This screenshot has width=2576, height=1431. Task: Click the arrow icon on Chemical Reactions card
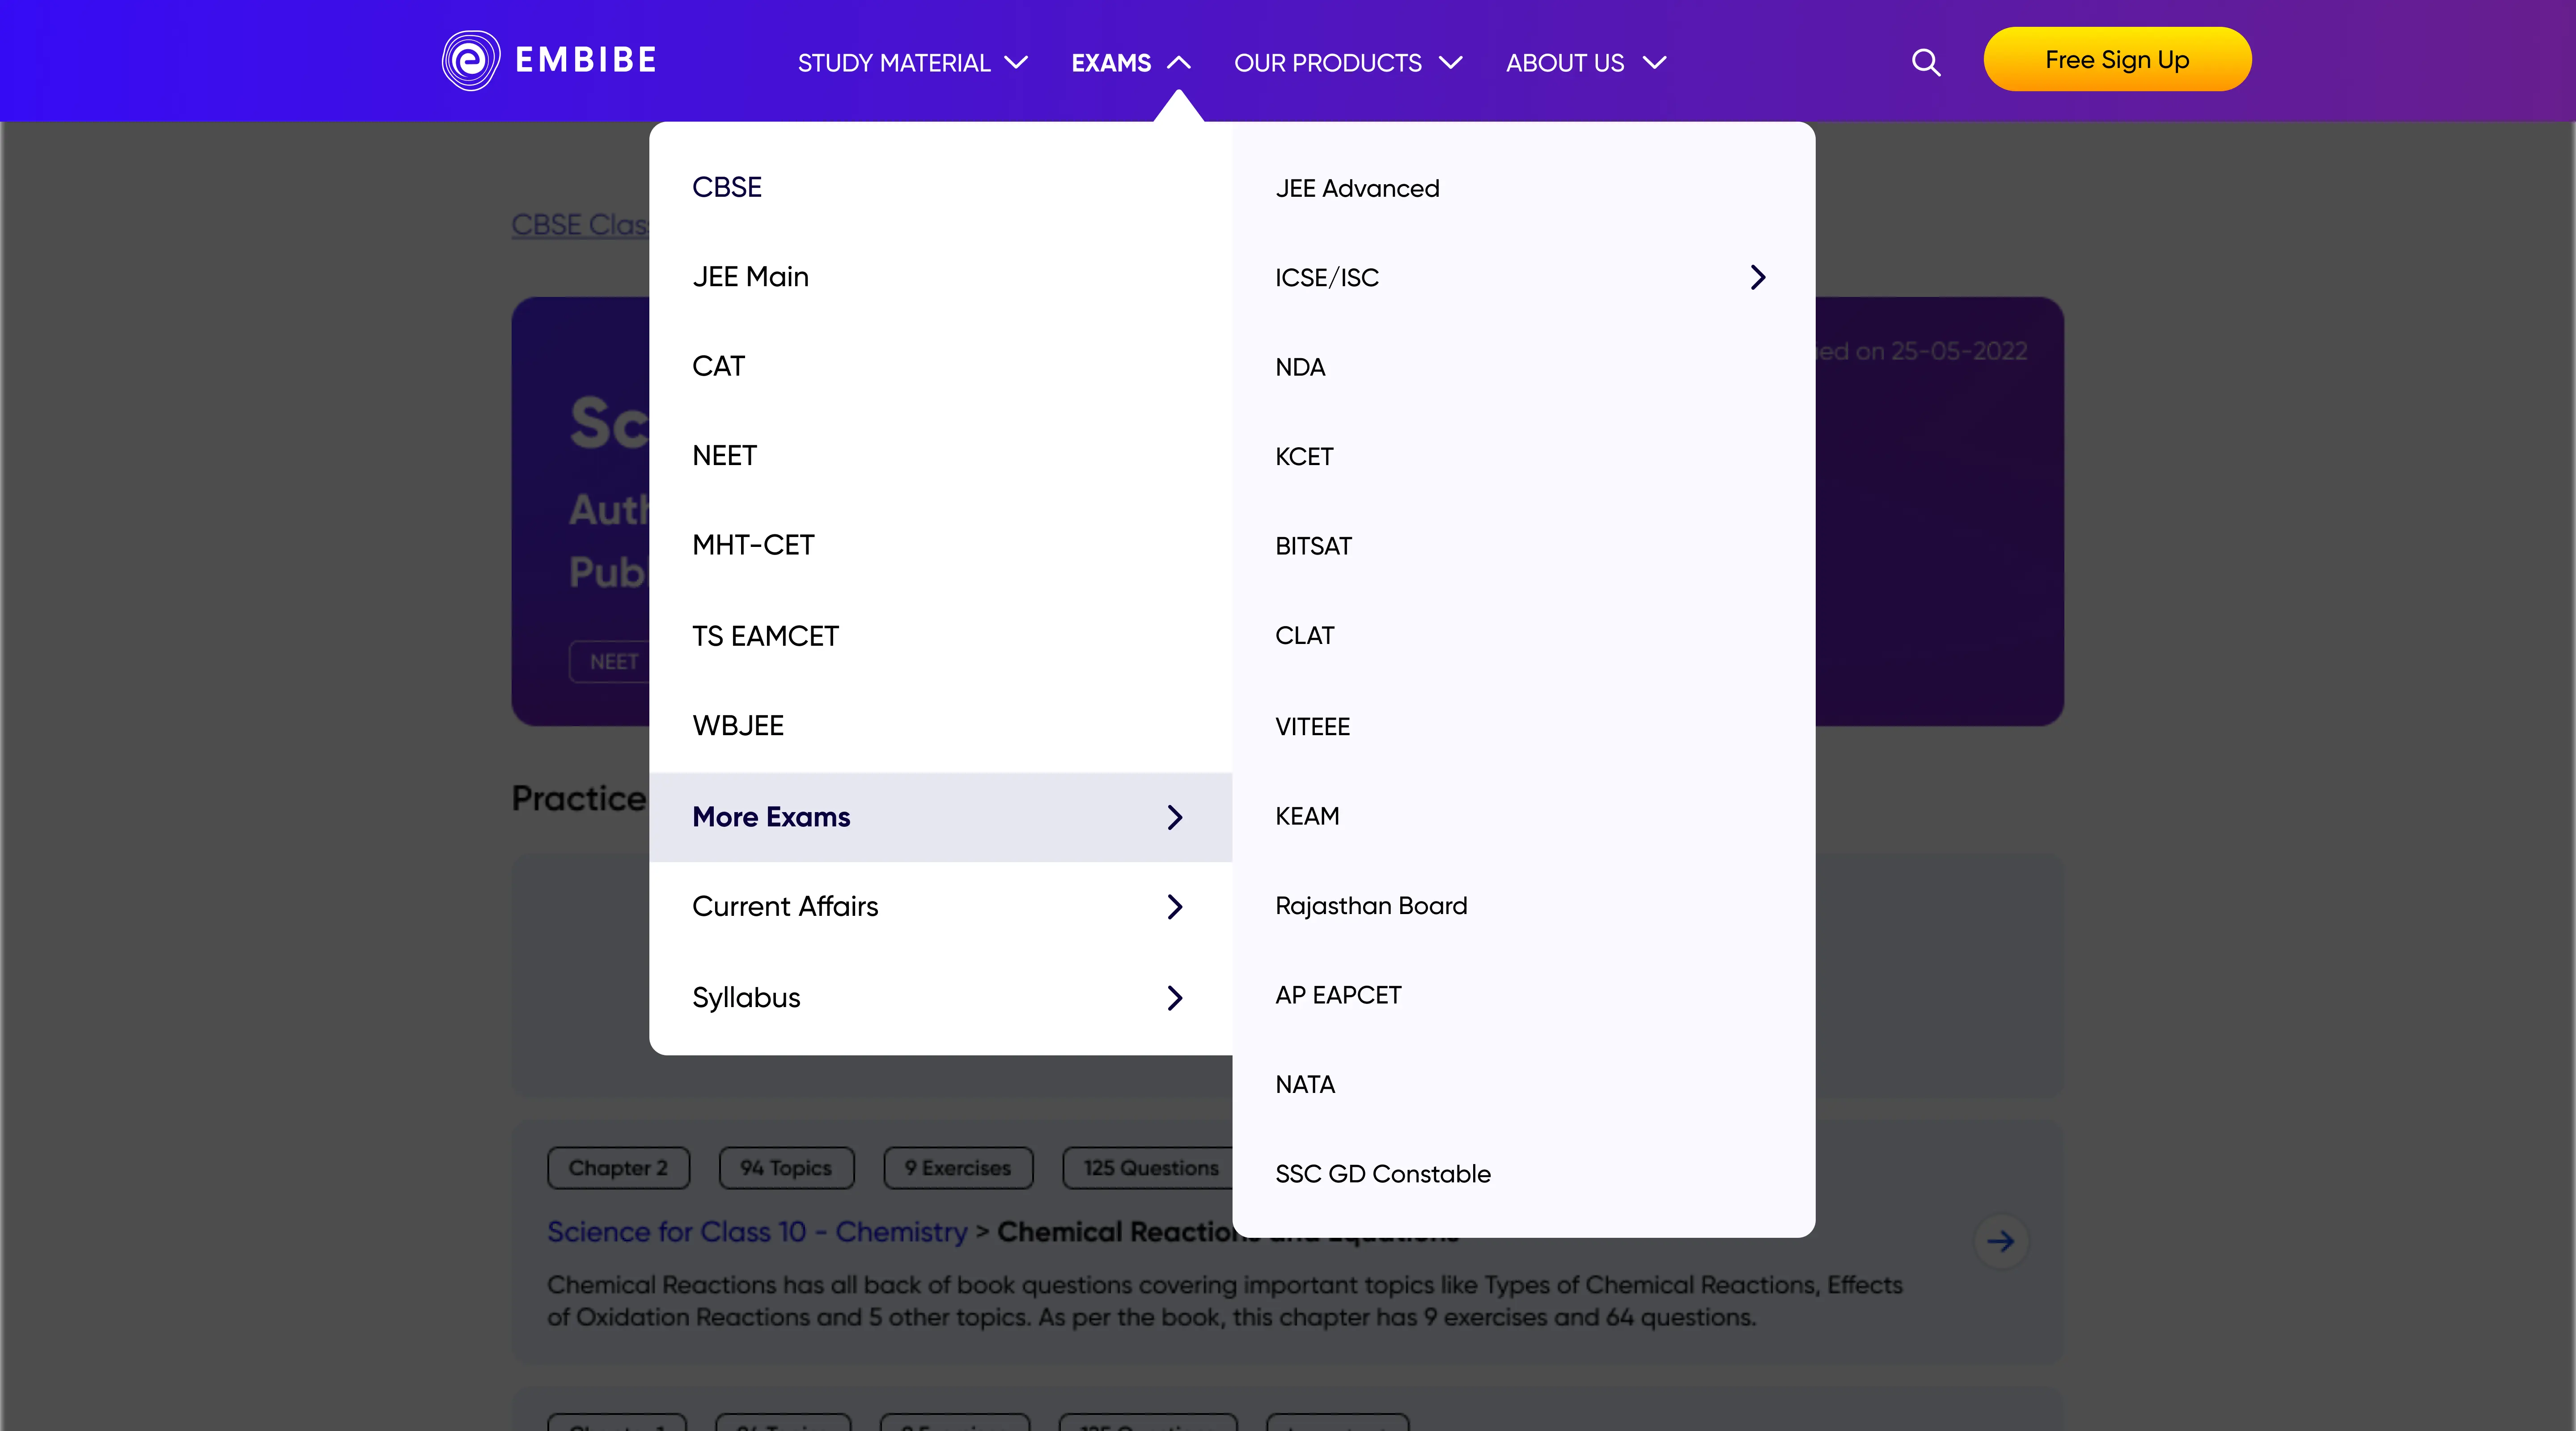[x=2001, y=1241]
